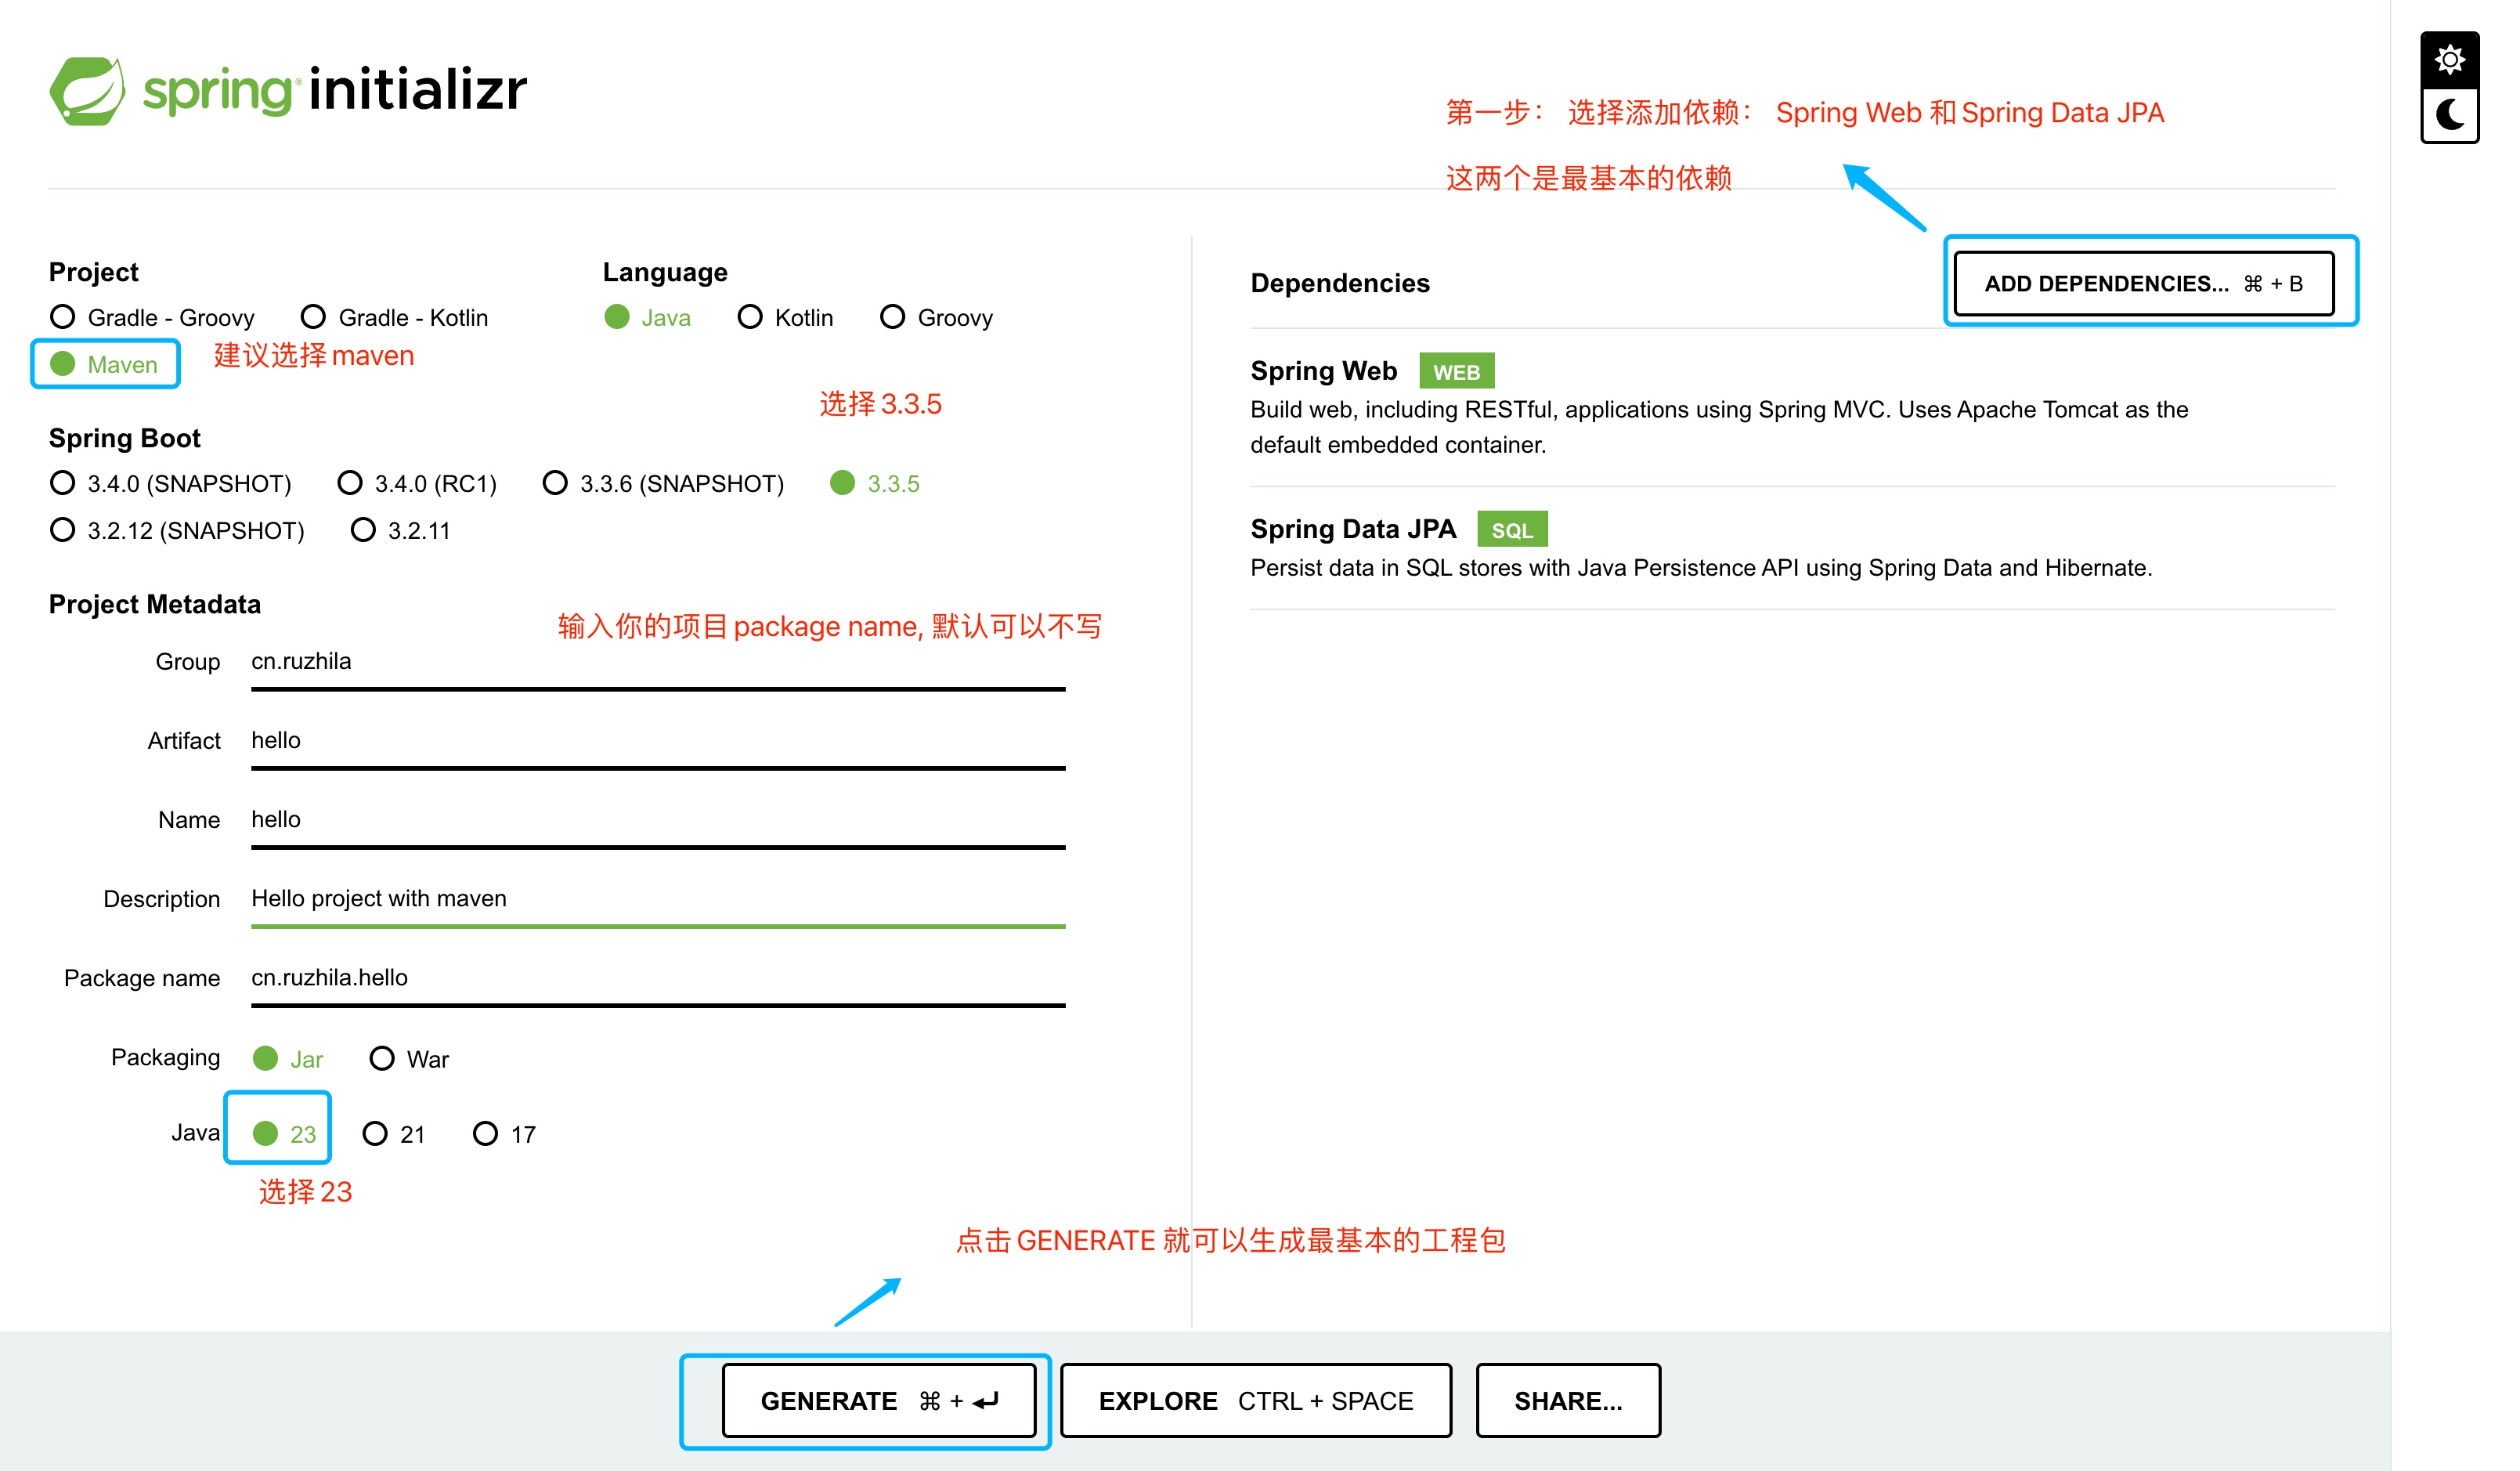The width and height of the screenshot is (2520, 1471).
Task: Choose Java language
Action: 647,317
